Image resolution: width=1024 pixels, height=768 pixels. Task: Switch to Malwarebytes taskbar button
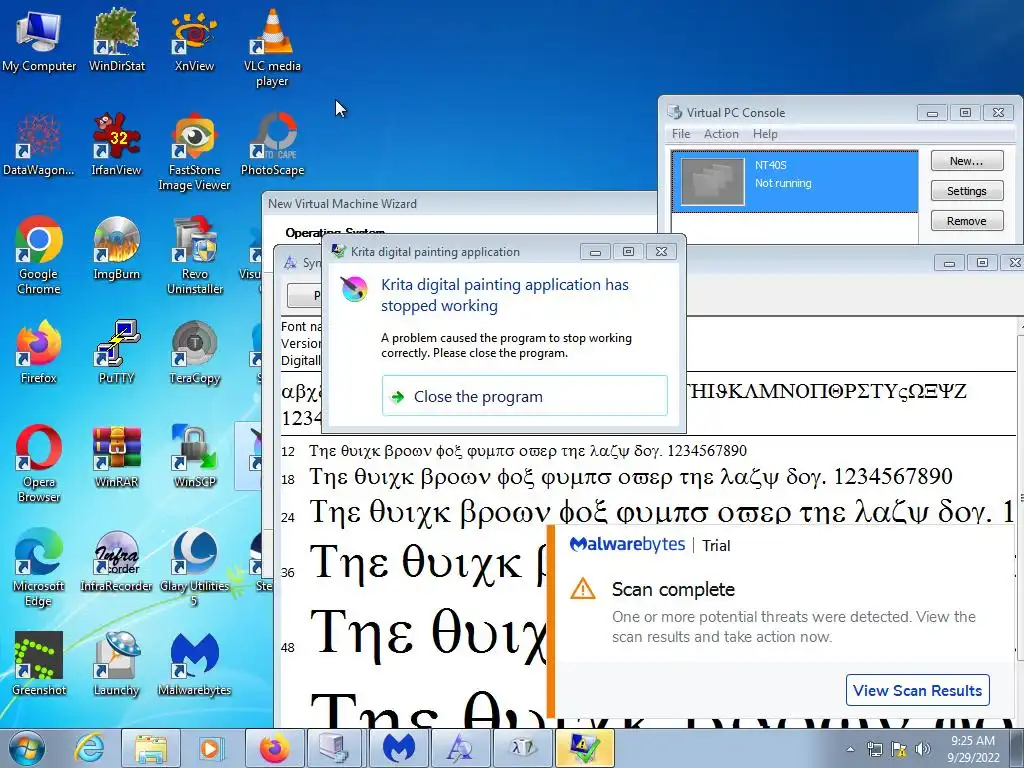(x=398, y=748)
